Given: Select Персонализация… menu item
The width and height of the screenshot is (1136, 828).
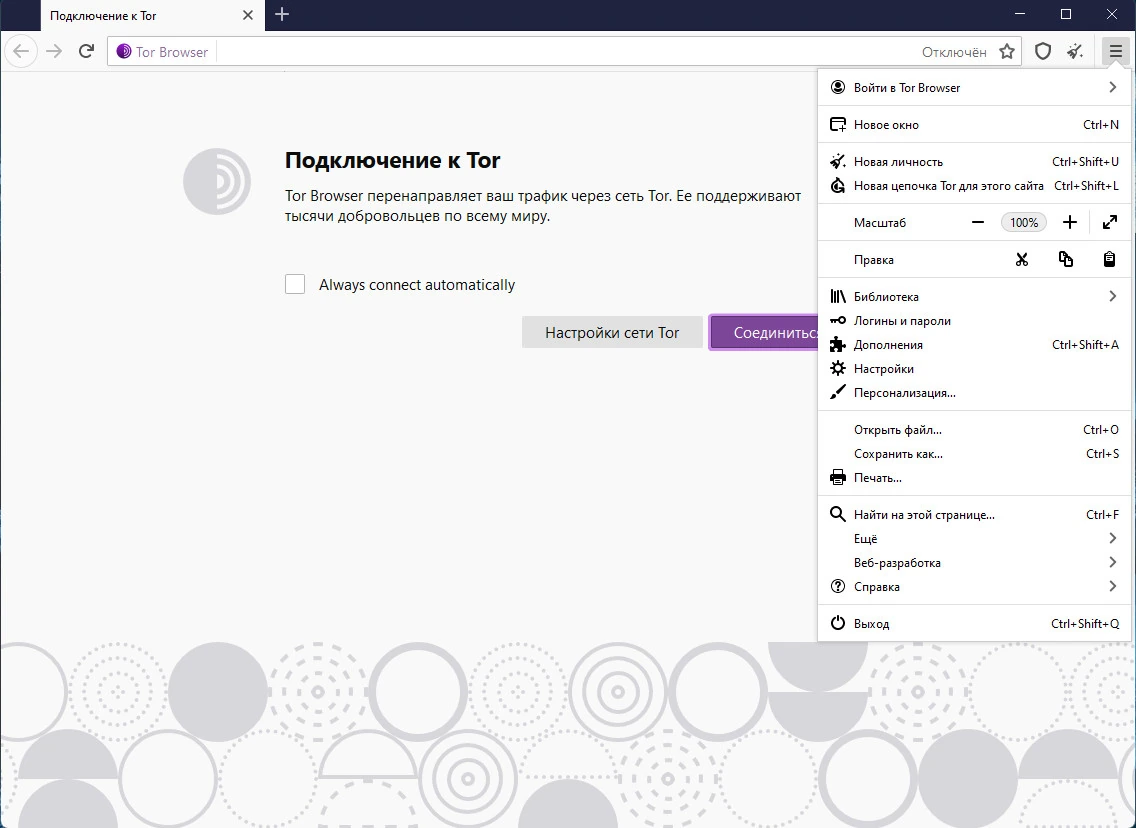Looking at the screenshot, I should point(974,392).
